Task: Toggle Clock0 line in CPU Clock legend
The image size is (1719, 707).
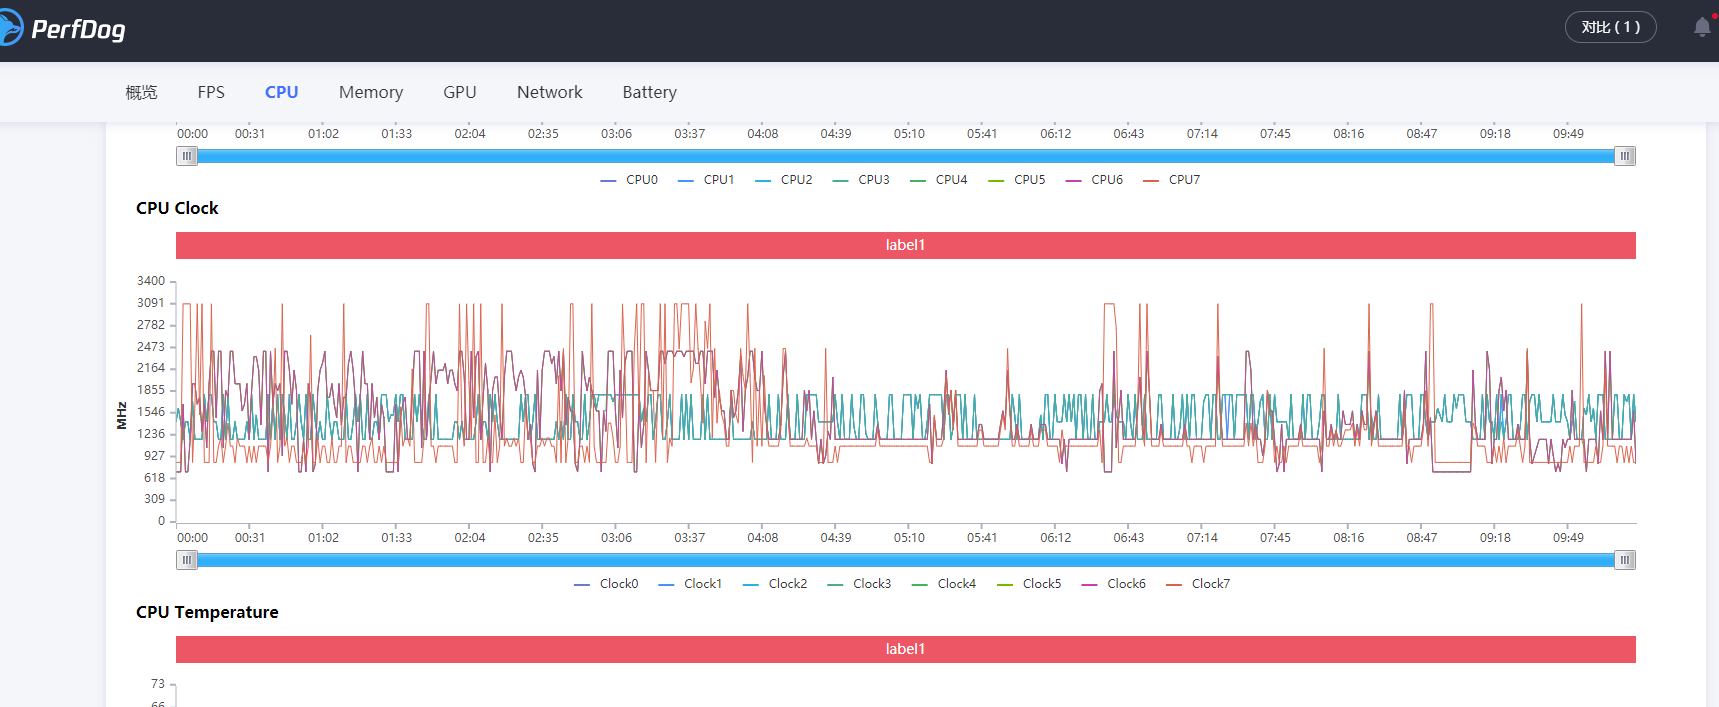Action: 607,584
